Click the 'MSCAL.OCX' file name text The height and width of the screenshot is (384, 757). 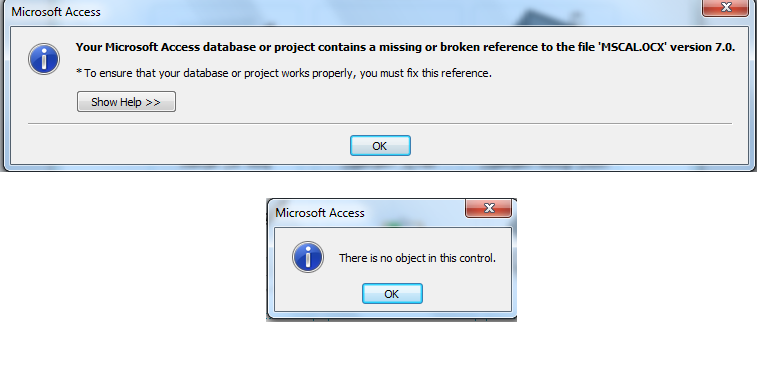633,47
